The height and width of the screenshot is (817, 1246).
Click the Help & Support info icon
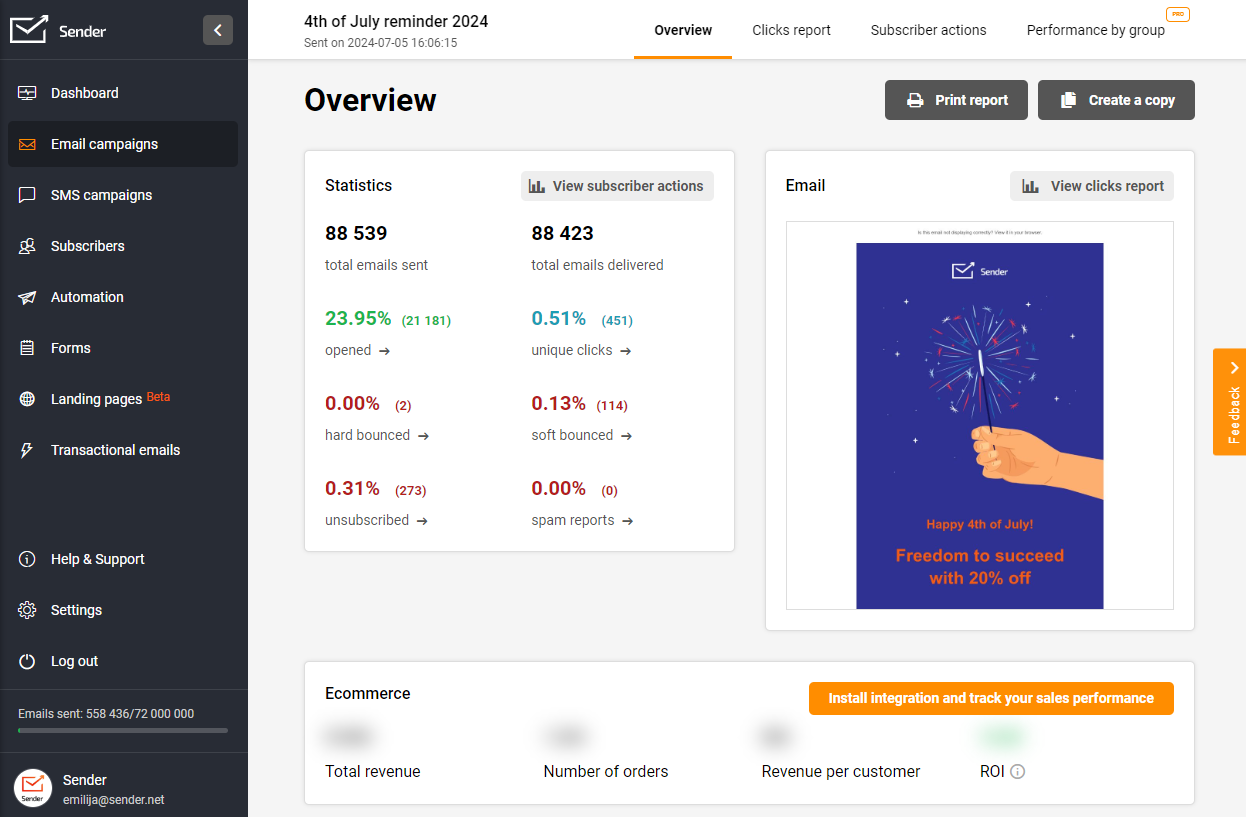pyautogui.click(x=28, y=559)
